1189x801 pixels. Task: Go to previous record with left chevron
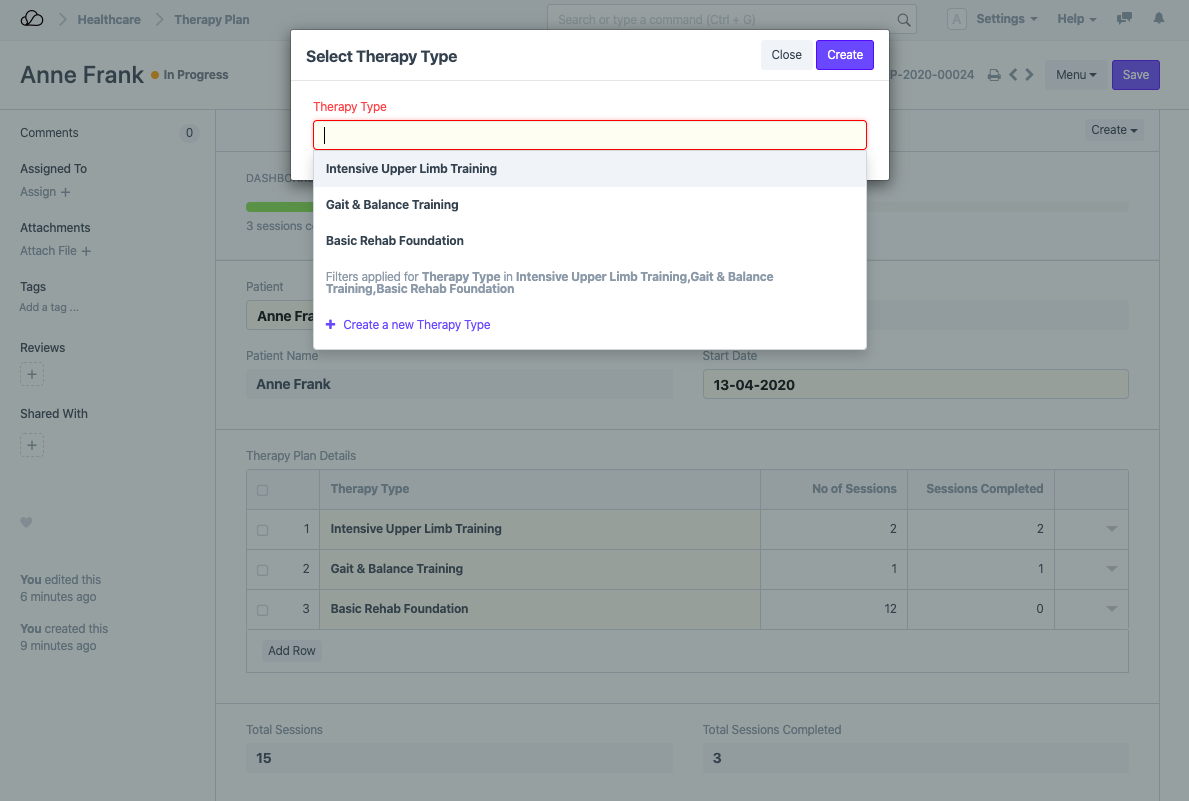tap(1013, 75)
